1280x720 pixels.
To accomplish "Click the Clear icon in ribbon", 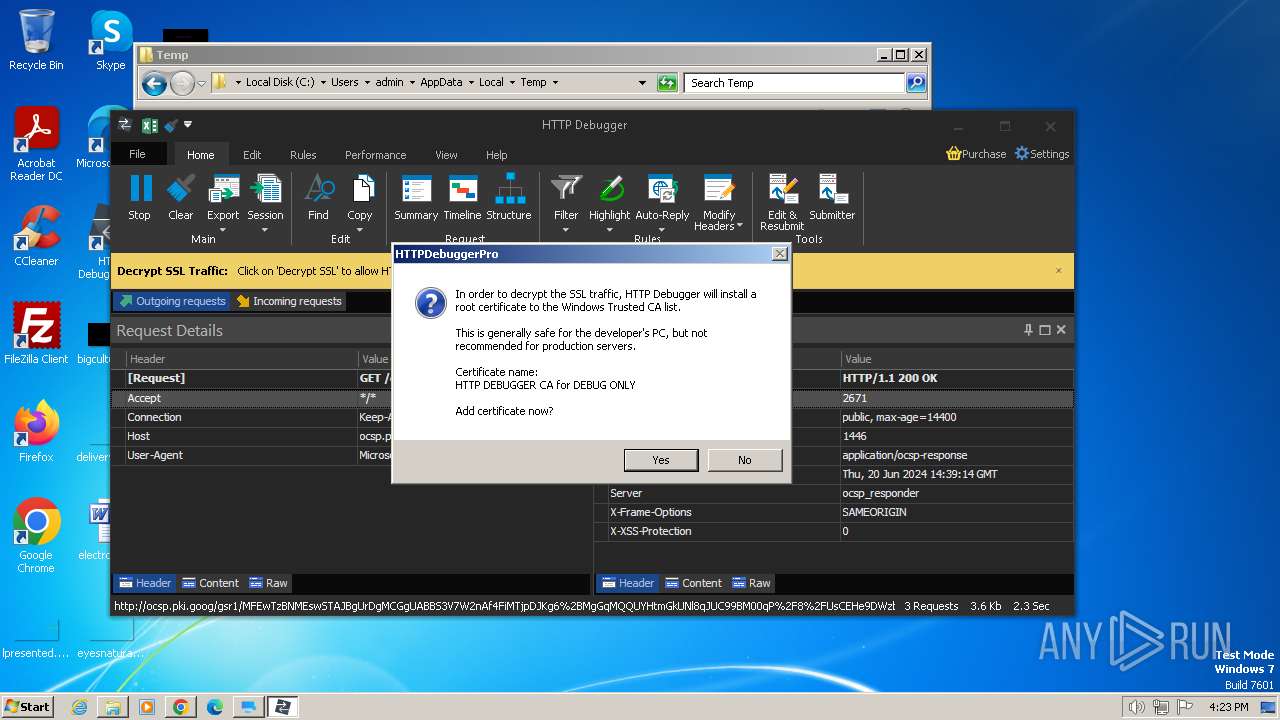I will [181, 197].
